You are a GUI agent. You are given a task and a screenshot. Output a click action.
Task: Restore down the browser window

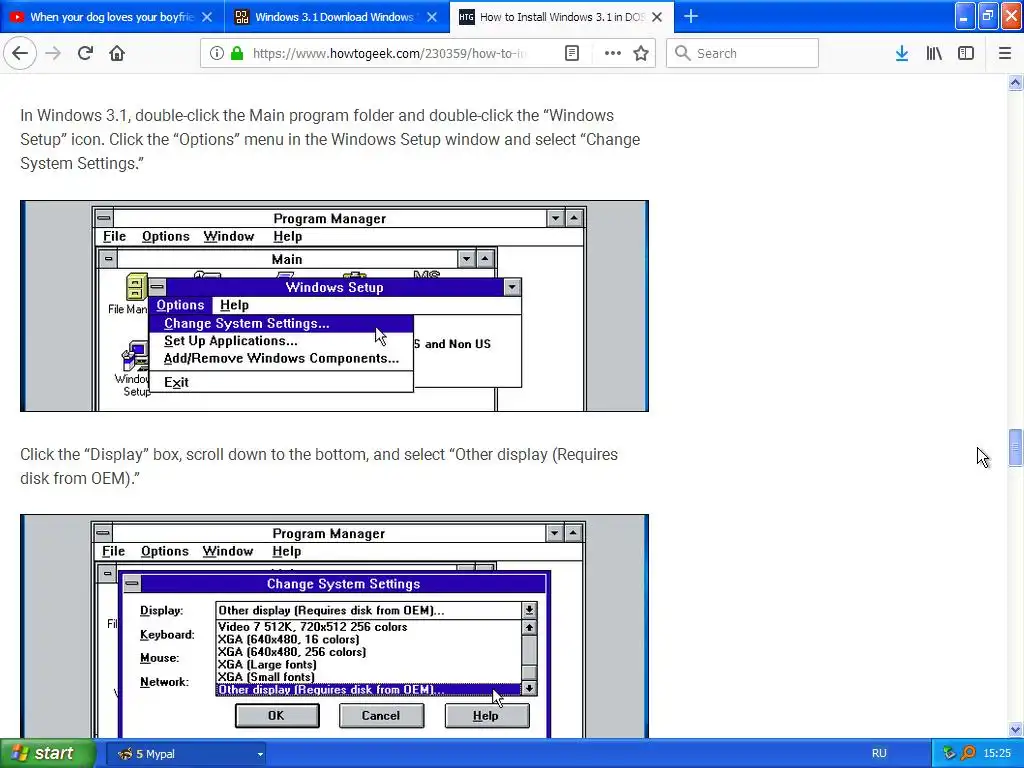point(988,16)
